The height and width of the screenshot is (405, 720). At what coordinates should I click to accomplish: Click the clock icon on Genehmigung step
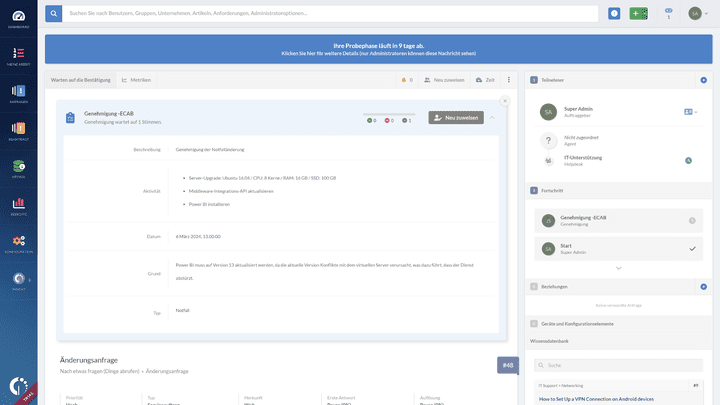tap(692, 220)
